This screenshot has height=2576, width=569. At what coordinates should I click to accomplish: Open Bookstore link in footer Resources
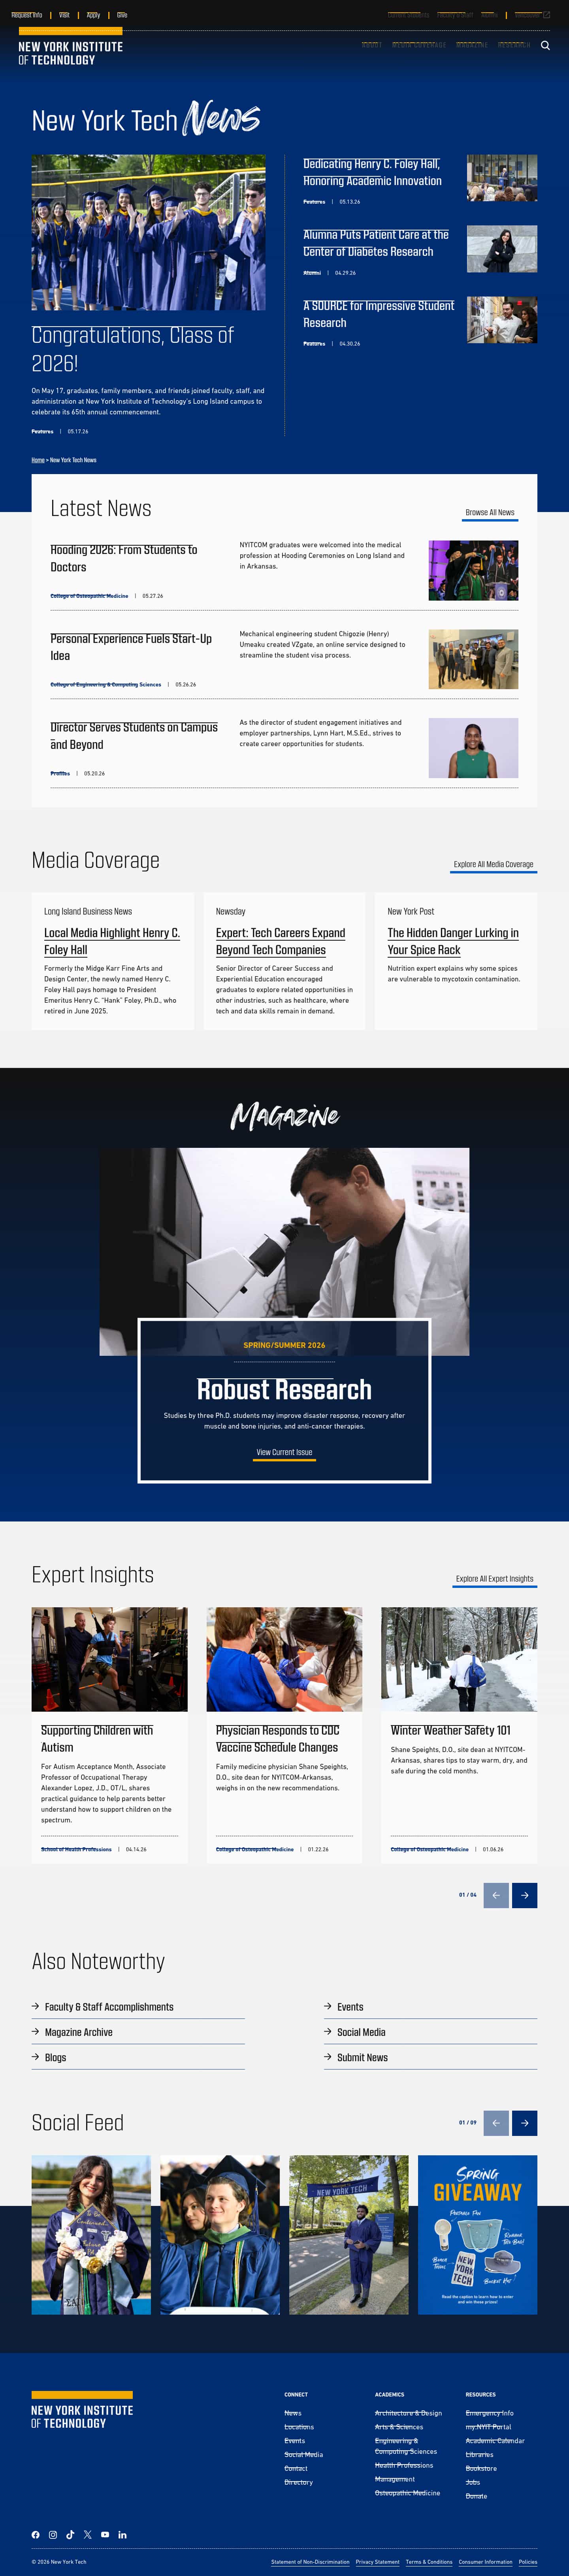(x=481, y=2468)
